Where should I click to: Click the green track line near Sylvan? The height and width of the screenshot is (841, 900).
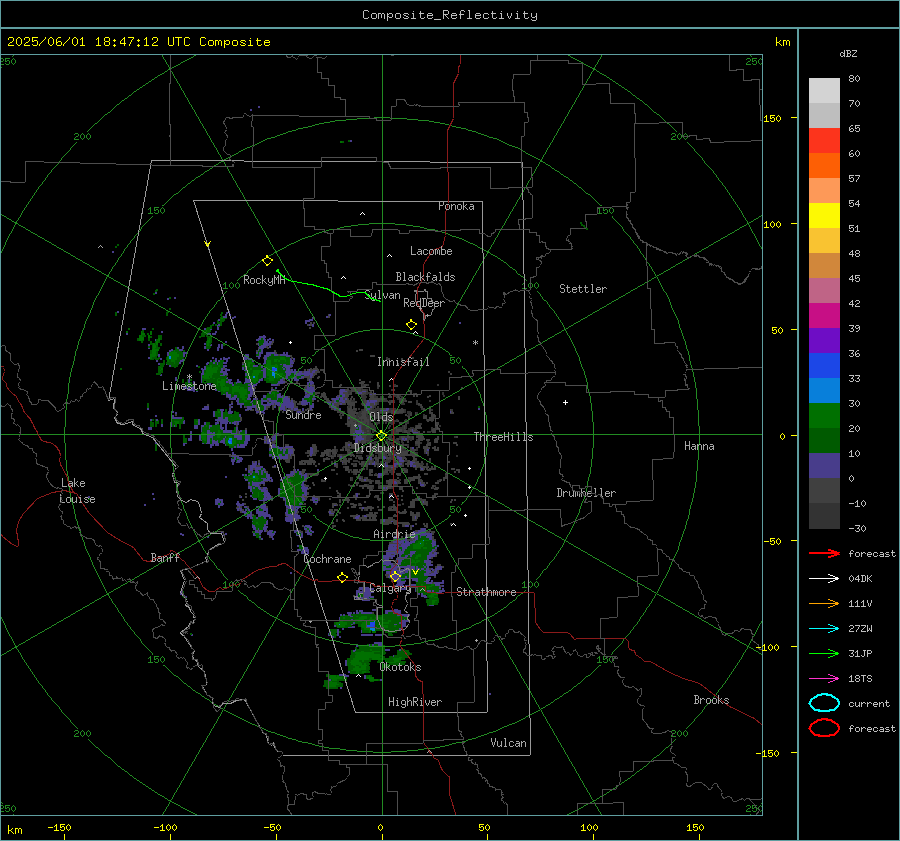click(328, 288)
